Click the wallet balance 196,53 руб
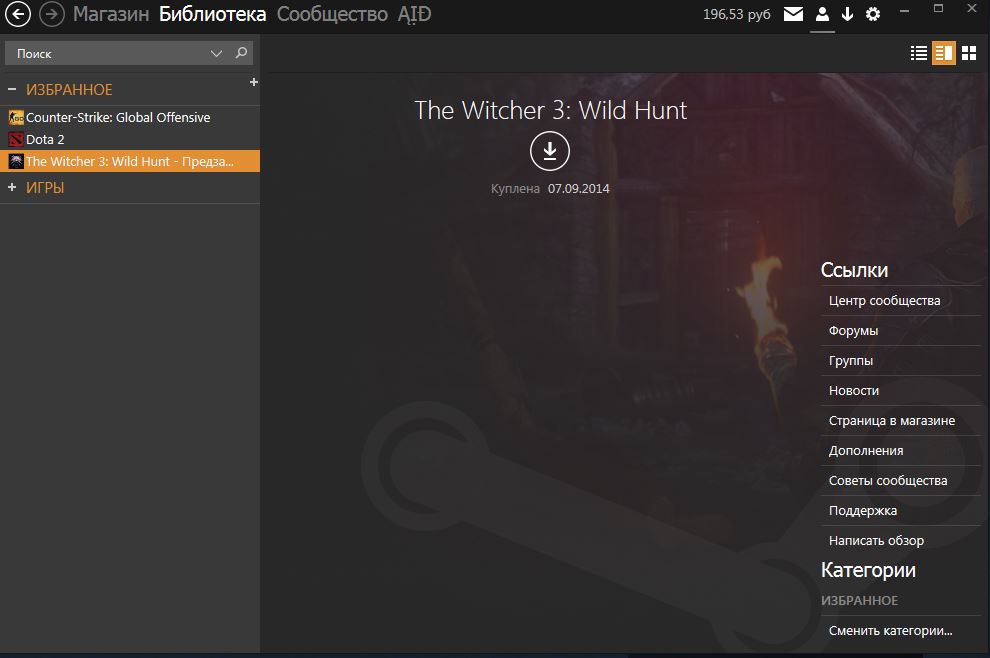The height and width of the screenshot is (658, 990). click(737, 14)
